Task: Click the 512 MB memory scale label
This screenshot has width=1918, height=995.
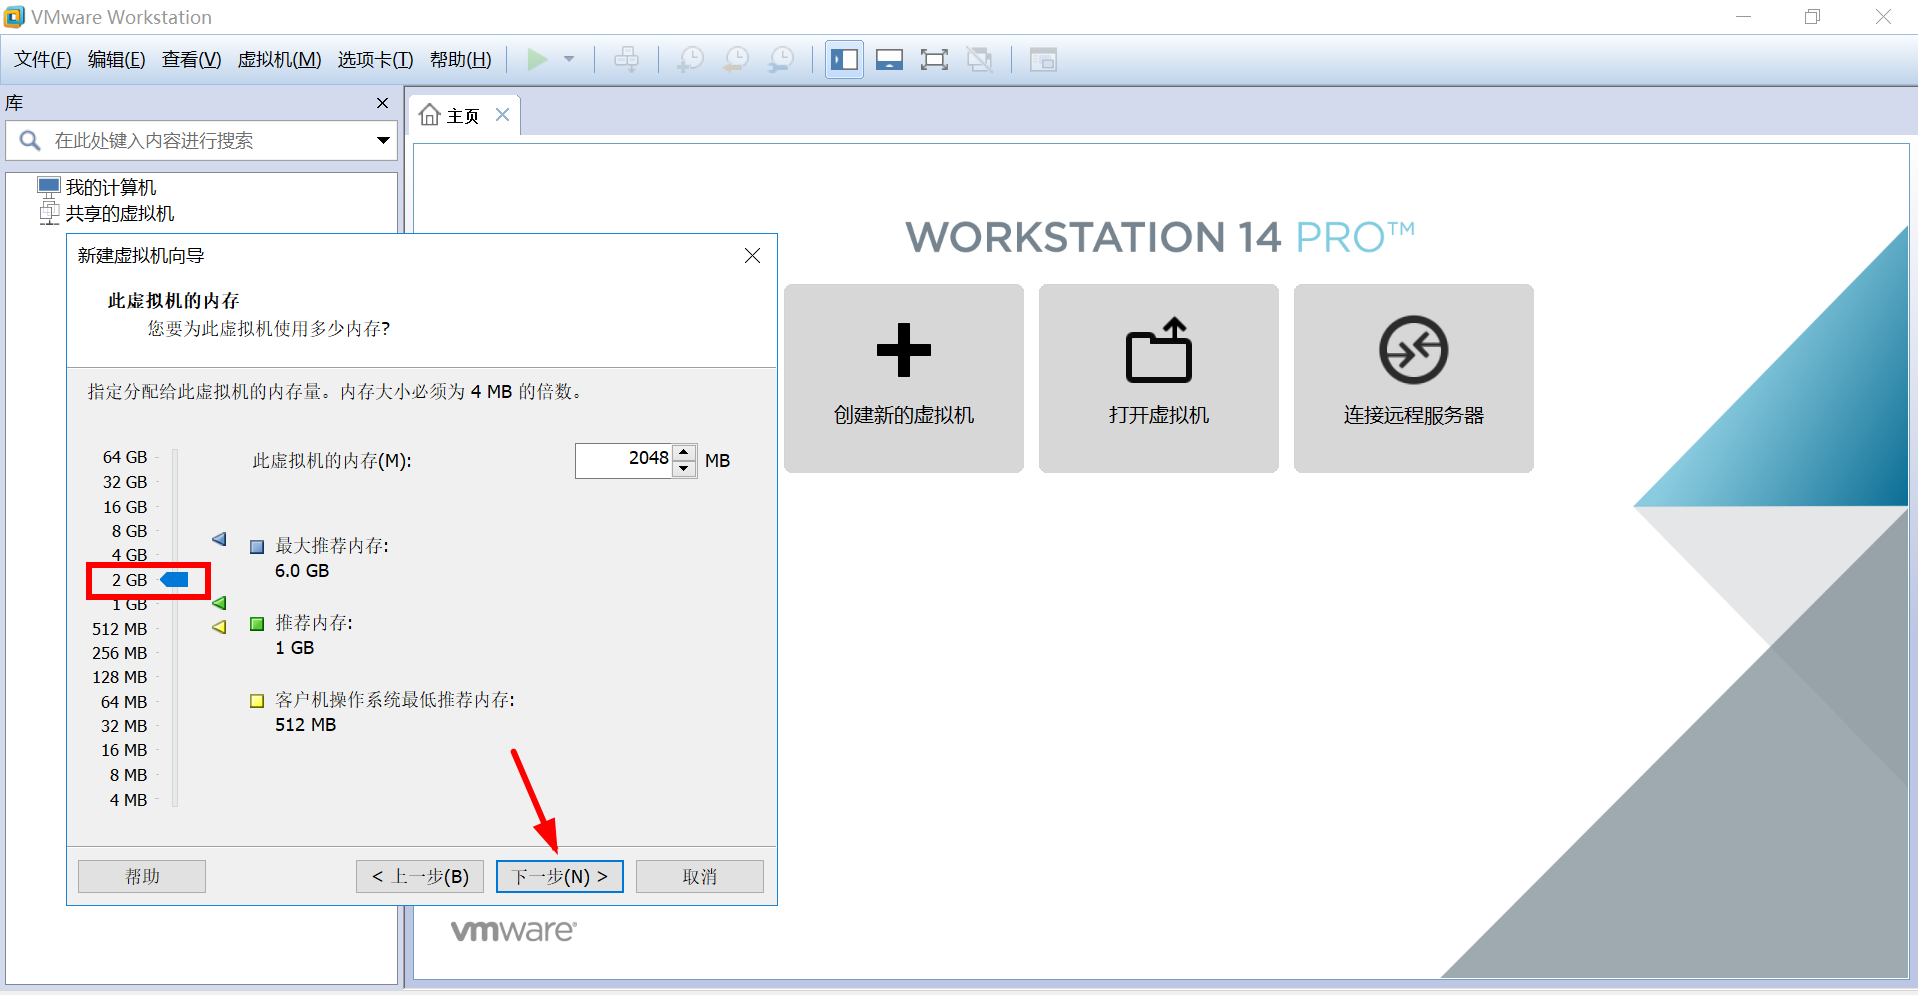Action: 120,629
